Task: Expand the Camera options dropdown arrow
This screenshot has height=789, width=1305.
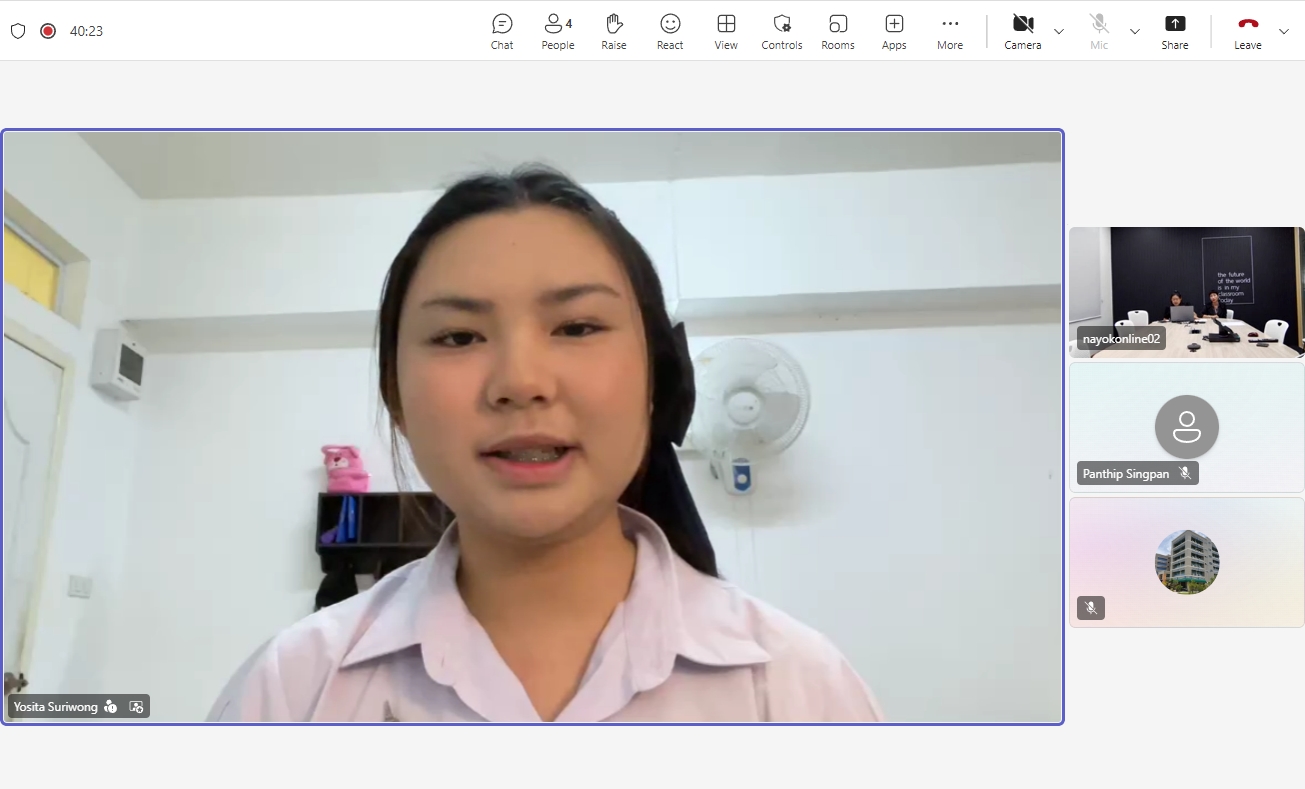Action: point(1059,31)
